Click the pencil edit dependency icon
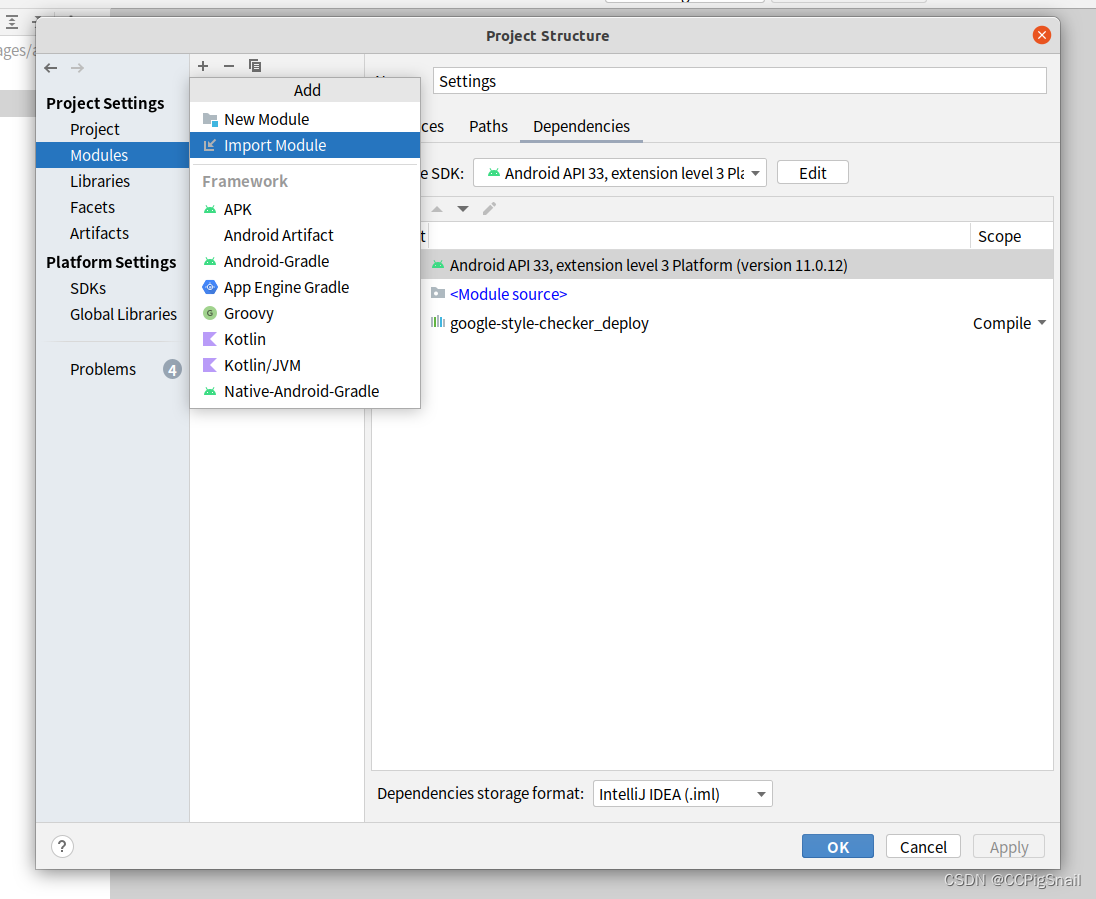 click(489, 209)
